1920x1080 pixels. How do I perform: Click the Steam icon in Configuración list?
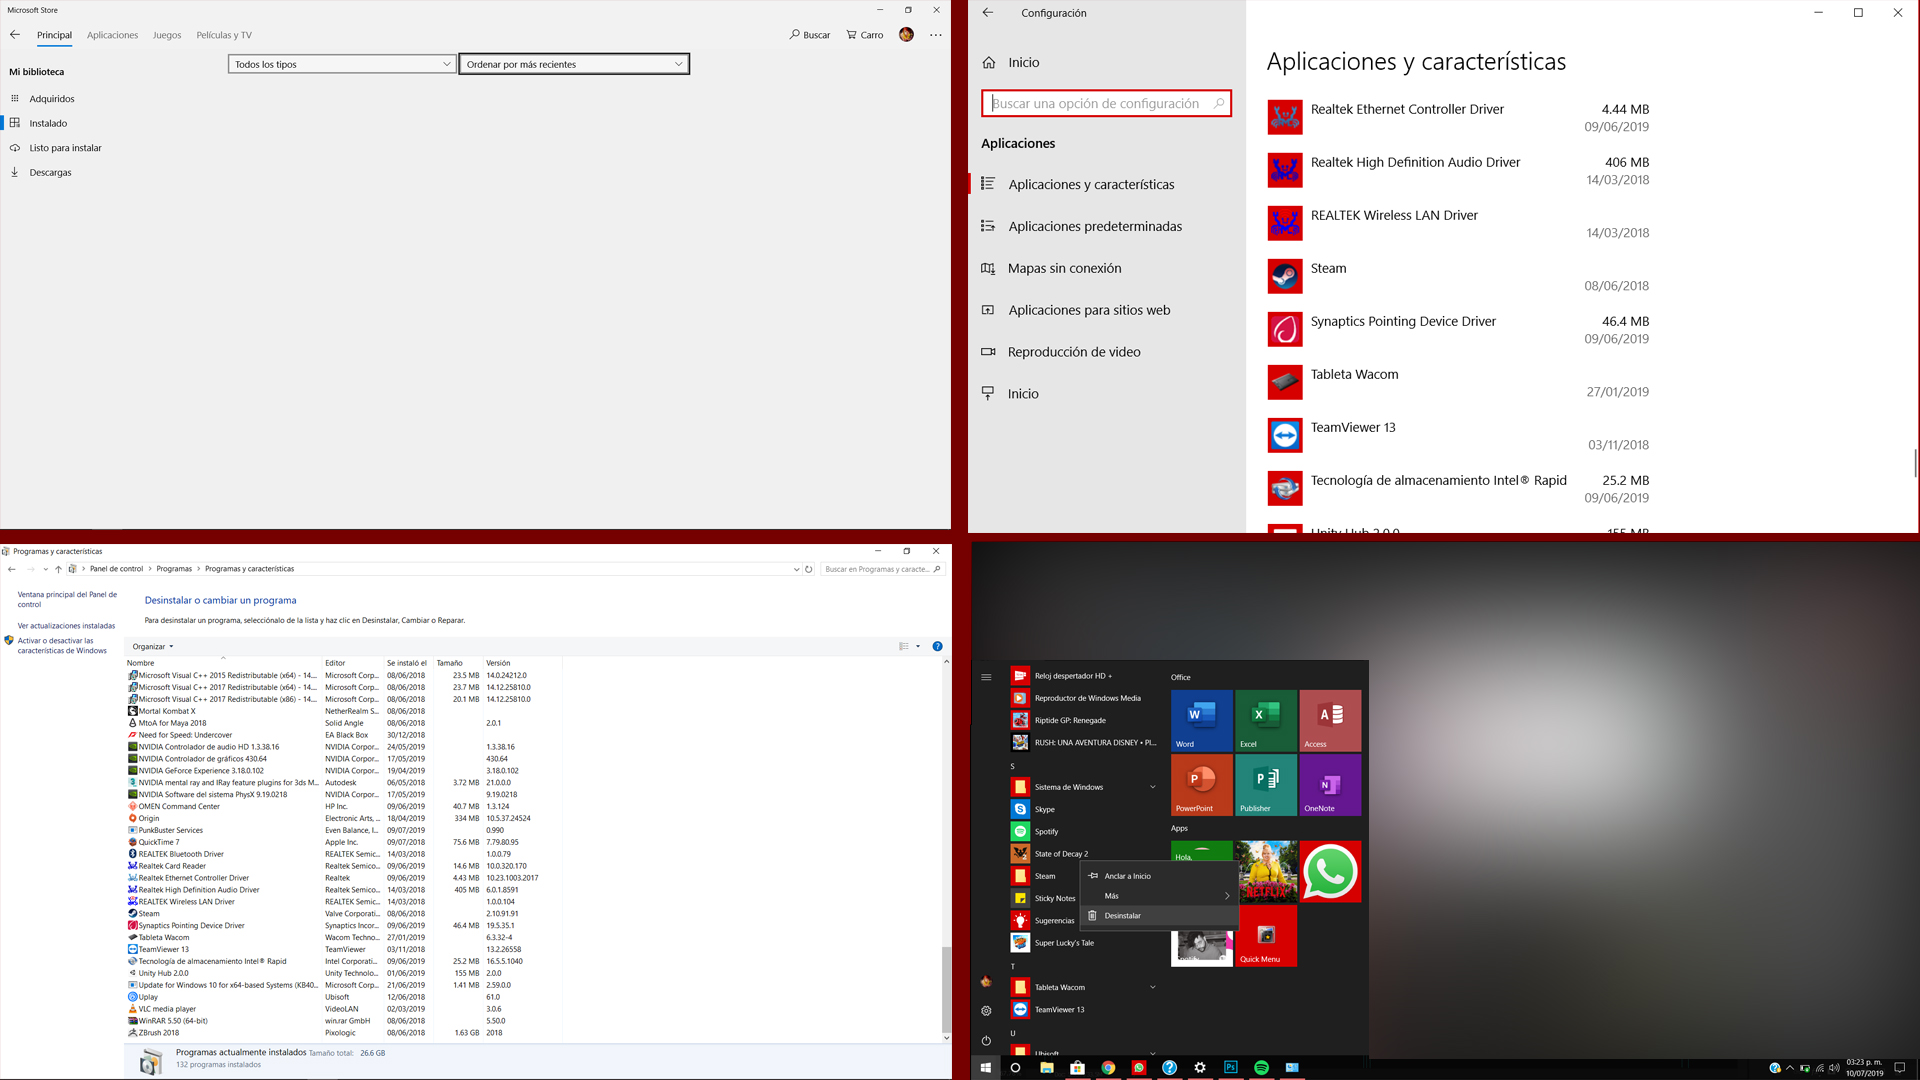(1285, 276)
